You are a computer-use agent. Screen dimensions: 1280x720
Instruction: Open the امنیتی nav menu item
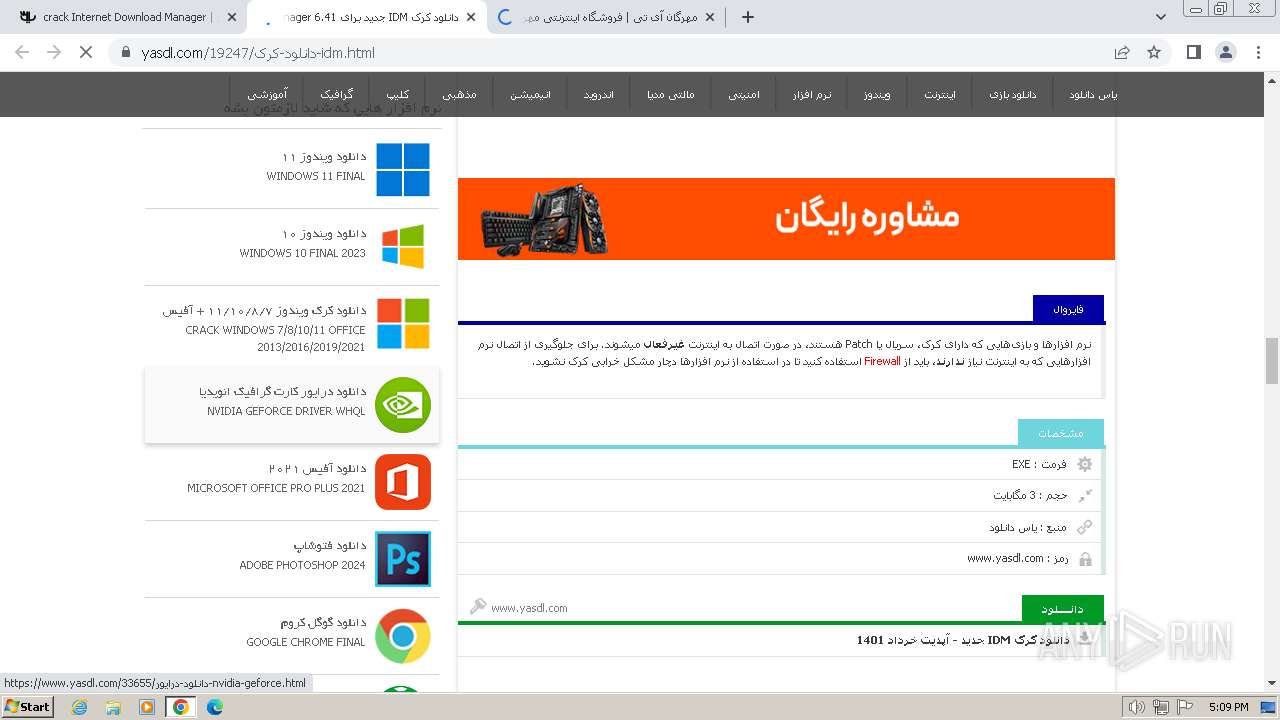[x=743, y=94]
